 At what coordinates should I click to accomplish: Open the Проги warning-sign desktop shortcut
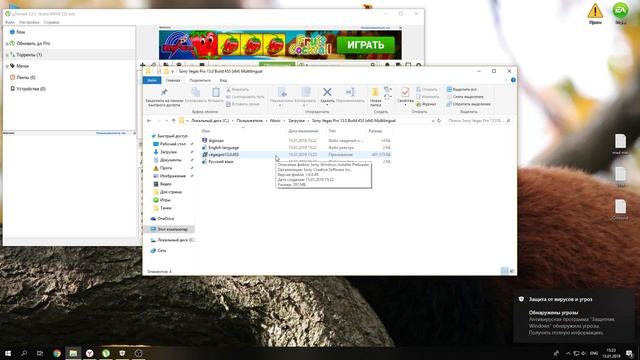[595, 14]
